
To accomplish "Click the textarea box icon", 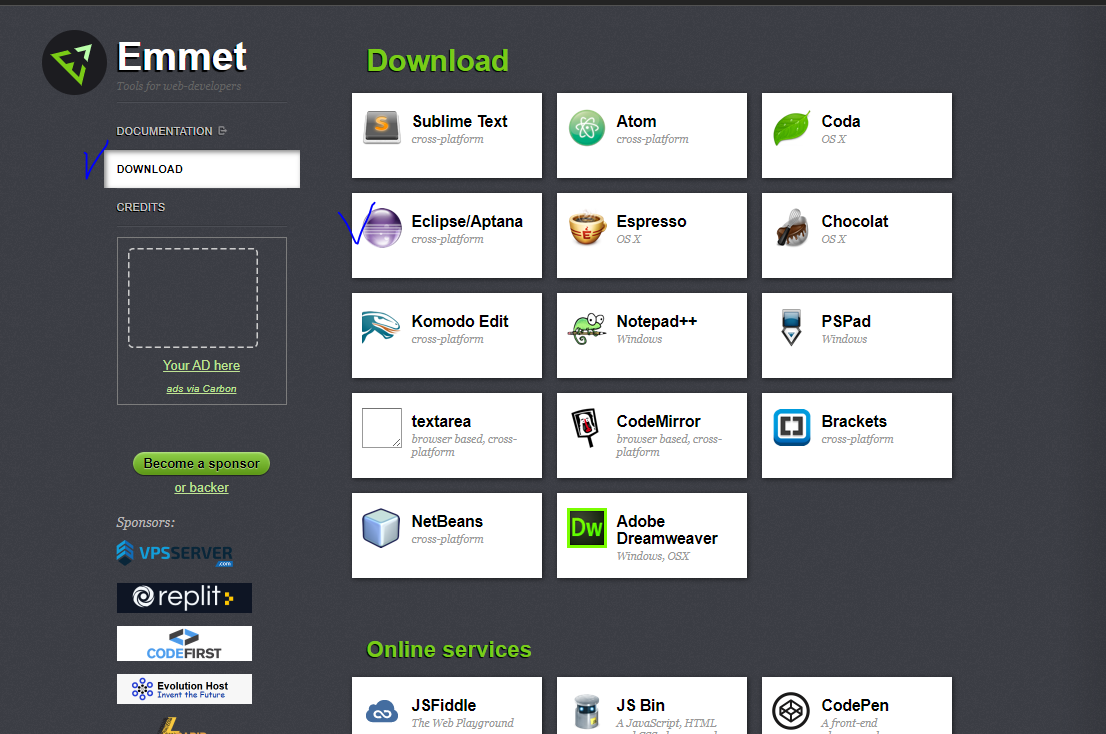I will [x=382, y=428].
